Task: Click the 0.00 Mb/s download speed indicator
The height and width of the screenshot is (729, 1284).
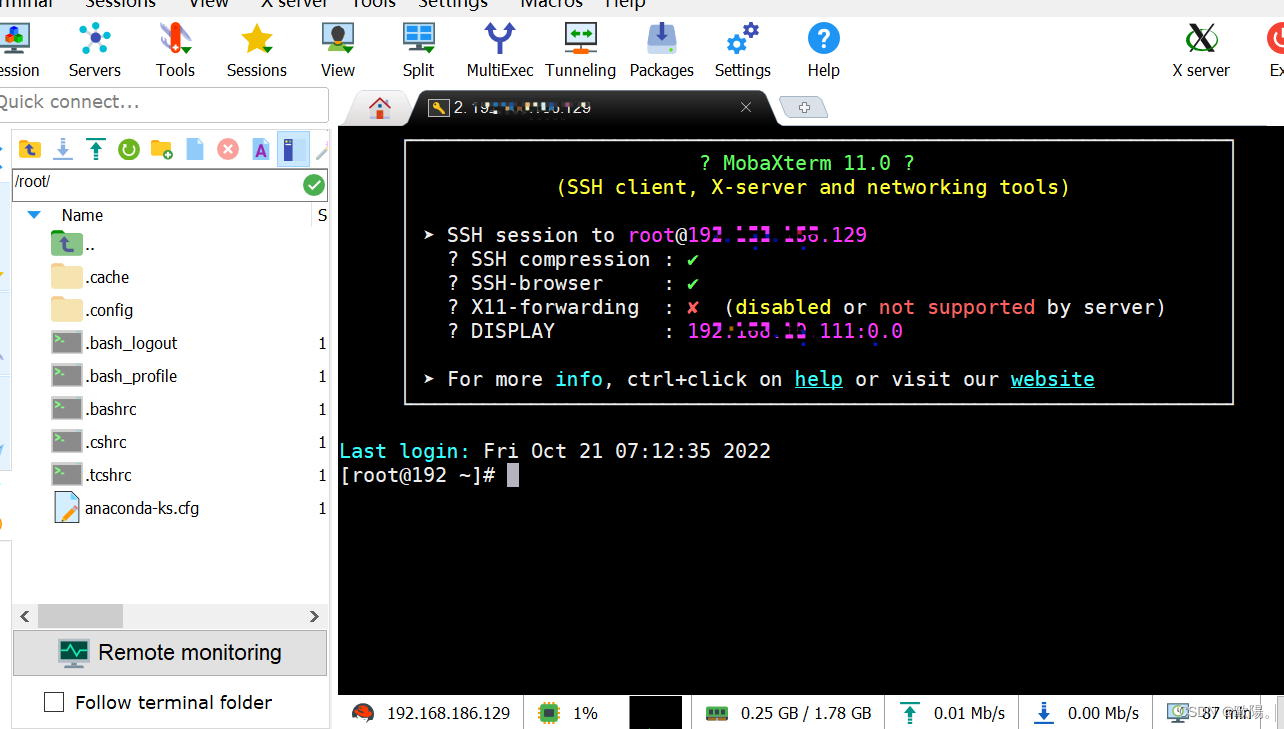Action: click(x=1086, y=713)
